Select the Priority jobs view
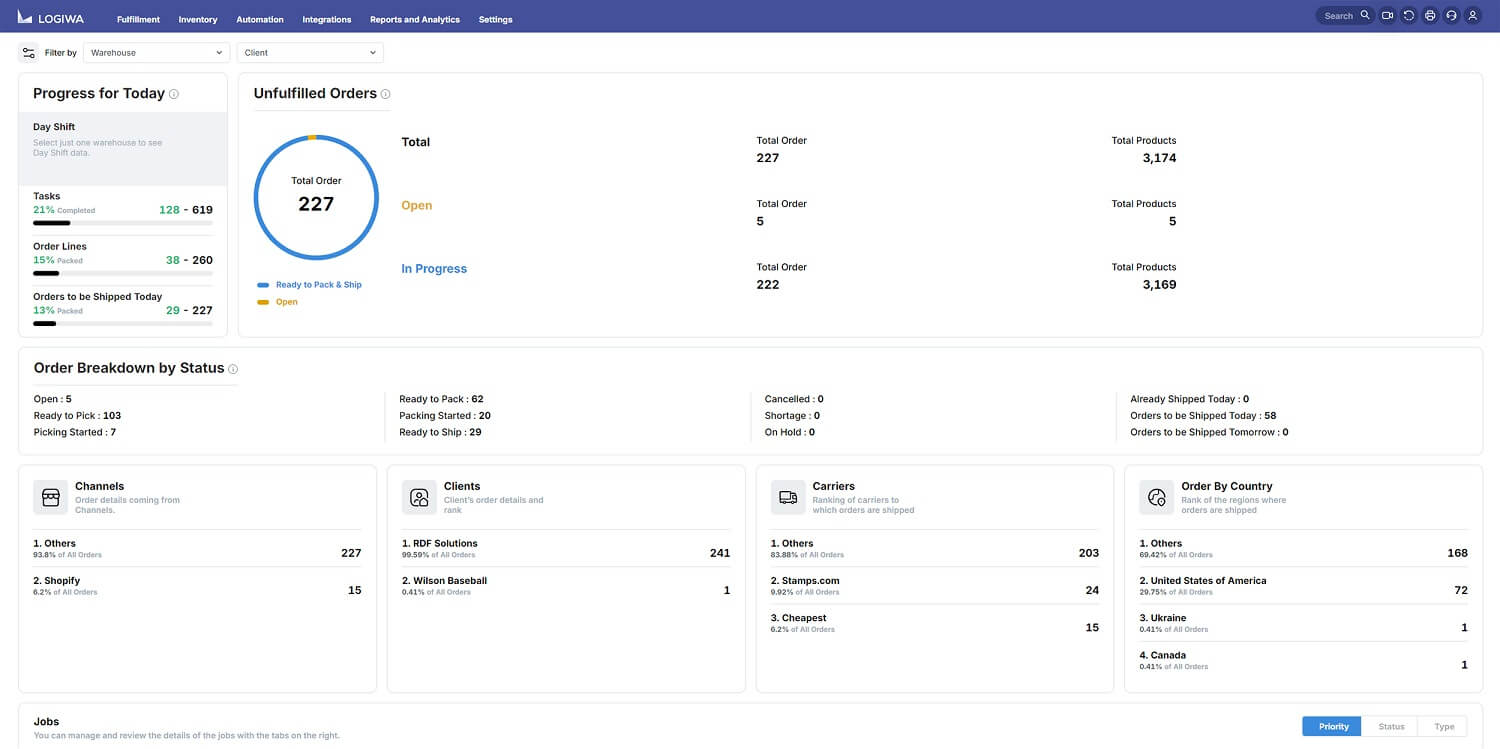The width and height of the screenshot is (1500, 749). (1333, 727)
